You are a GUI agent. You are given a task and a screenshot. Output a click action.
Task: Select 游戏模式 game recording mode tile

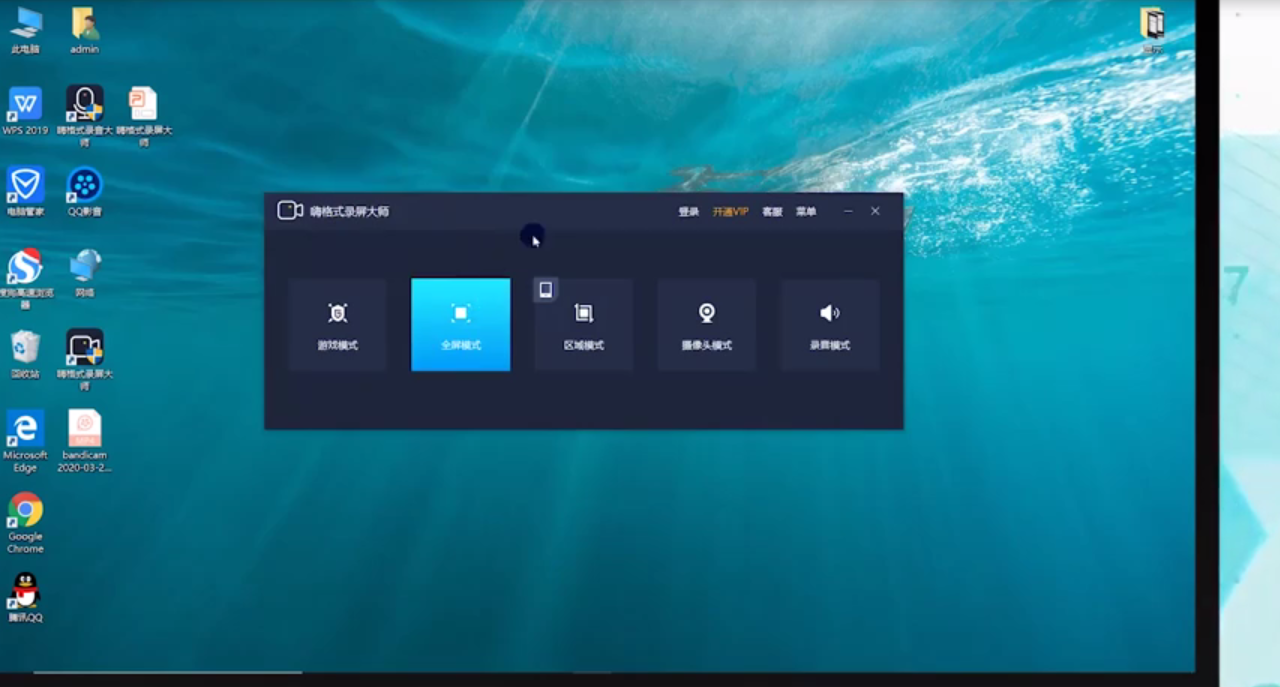338,325
